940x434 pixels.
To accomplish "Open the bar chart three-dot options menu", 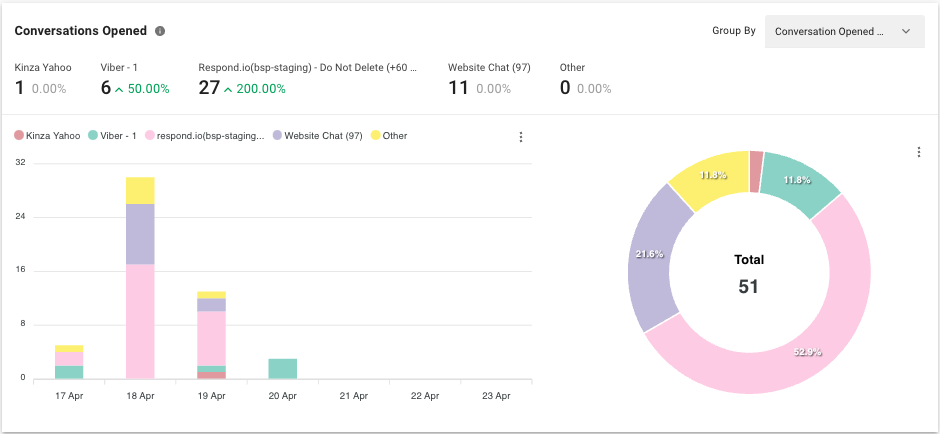I will pyautogui.click(x=520, y=137).
